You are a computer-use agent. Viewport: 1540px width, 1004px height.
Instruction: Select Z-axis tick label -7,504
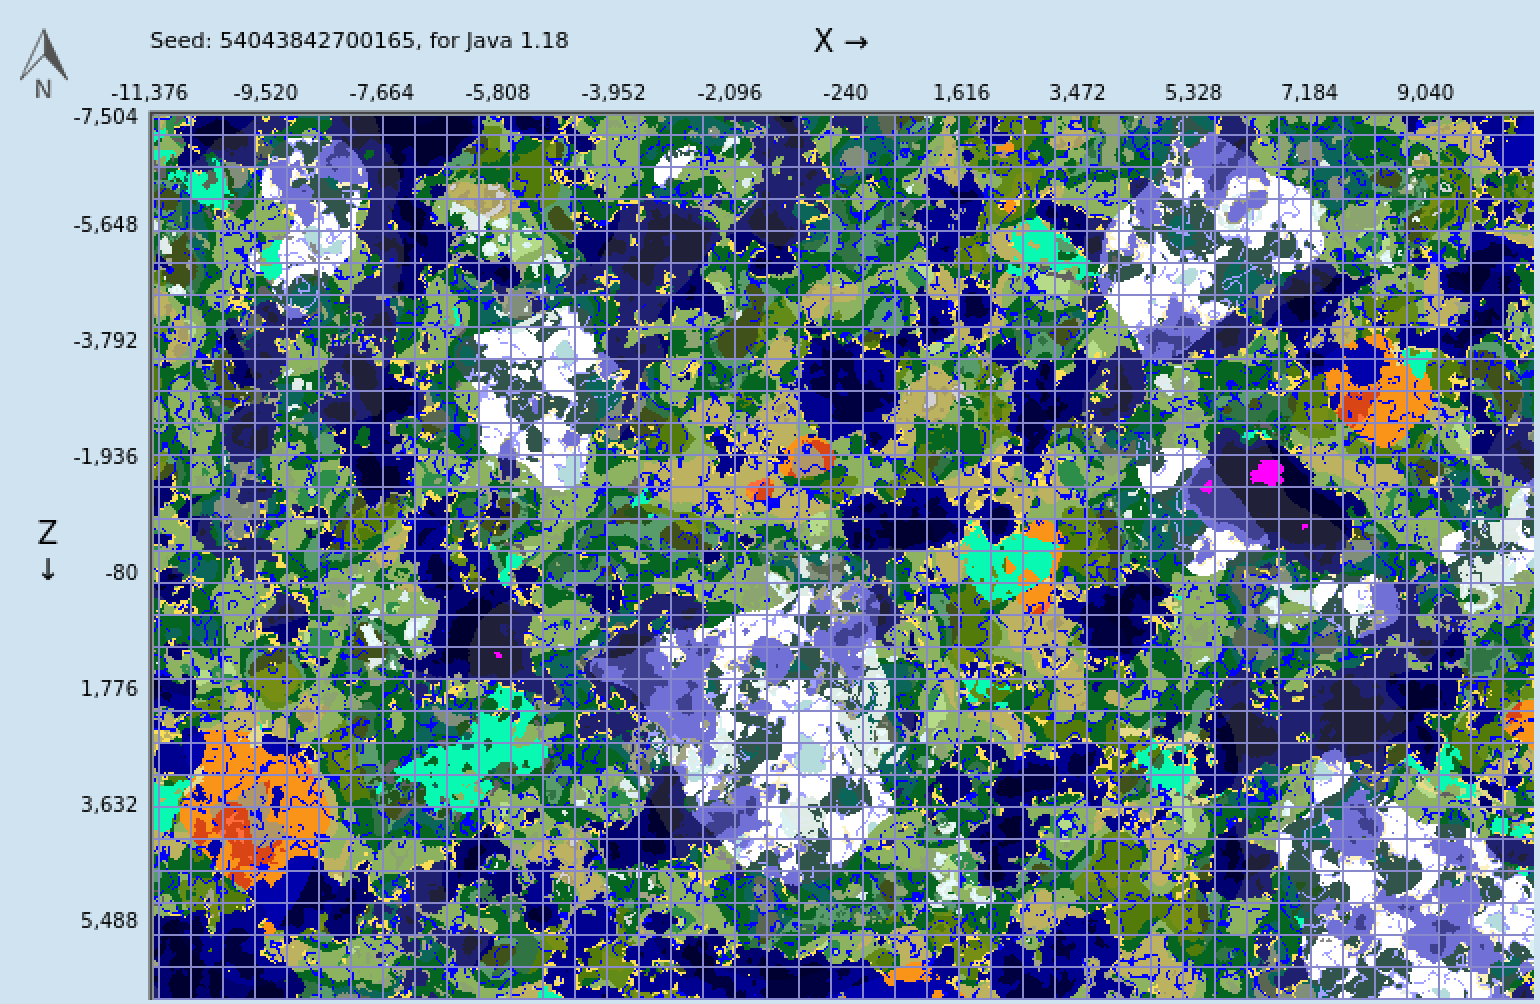tap(105, 117)
